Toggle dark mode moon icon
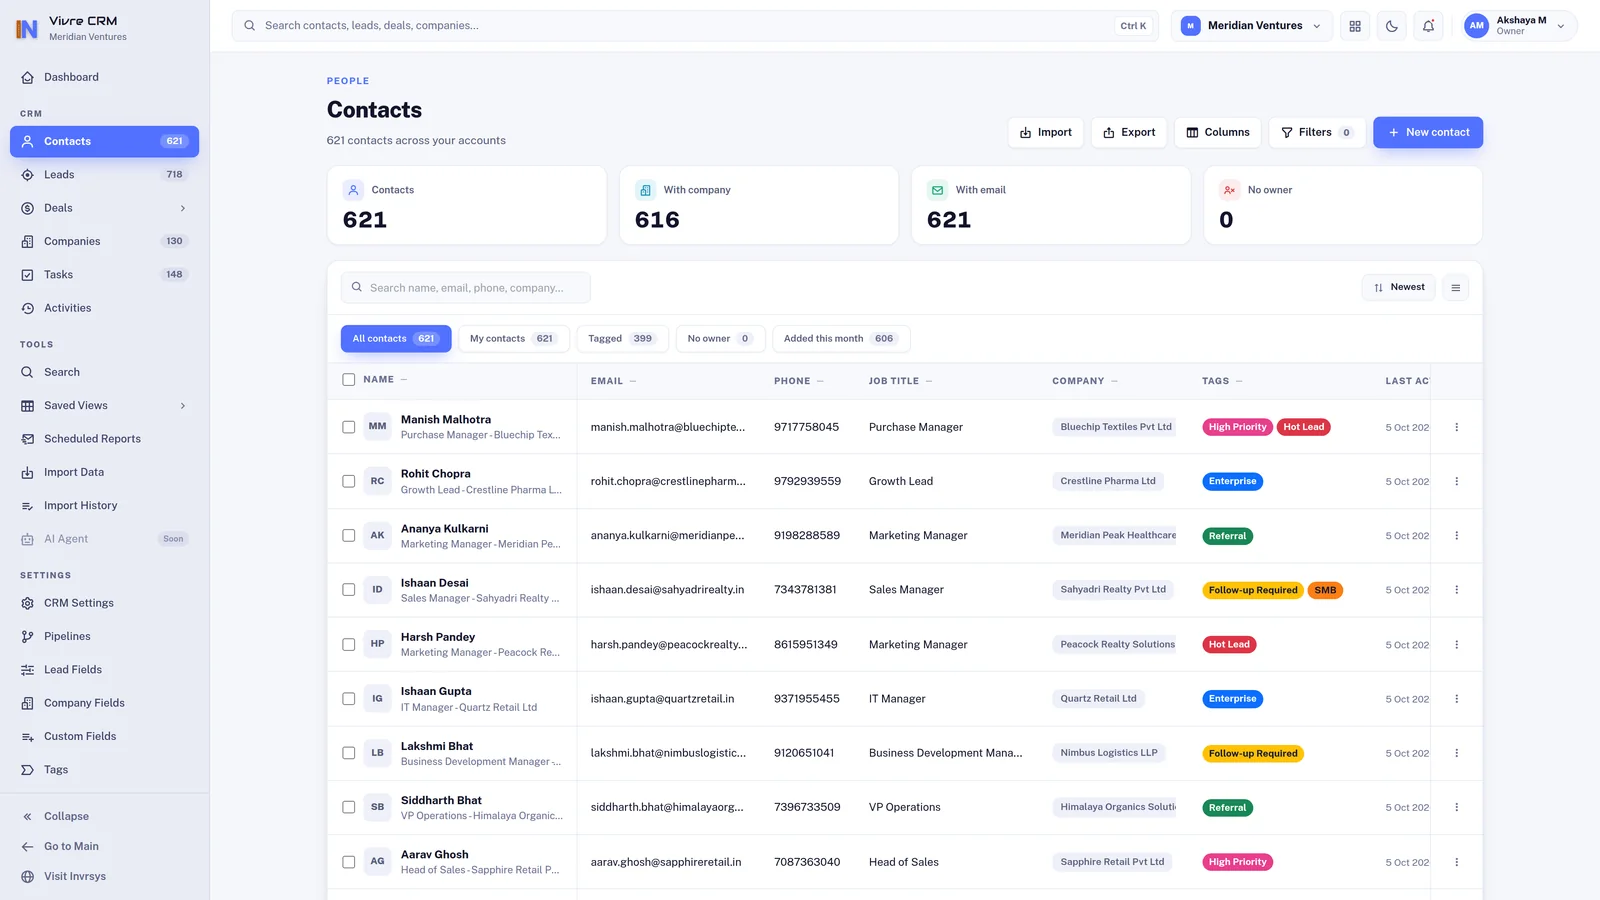1600x900 pixels. click(1392, 26)
